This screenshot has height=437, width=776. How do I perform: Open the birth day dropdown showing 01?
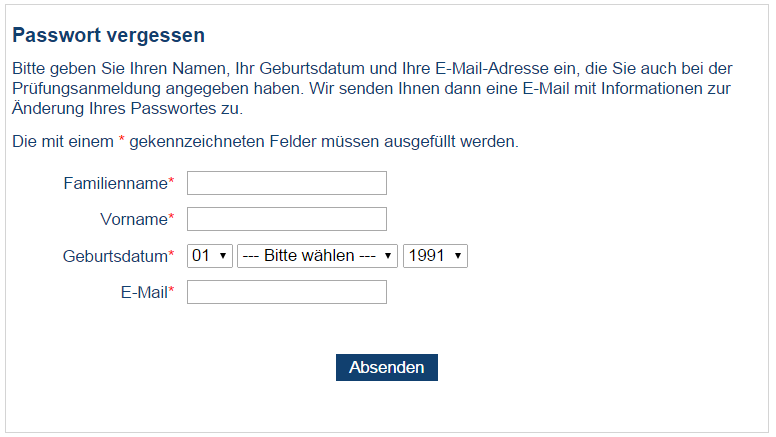click(210, 256)
